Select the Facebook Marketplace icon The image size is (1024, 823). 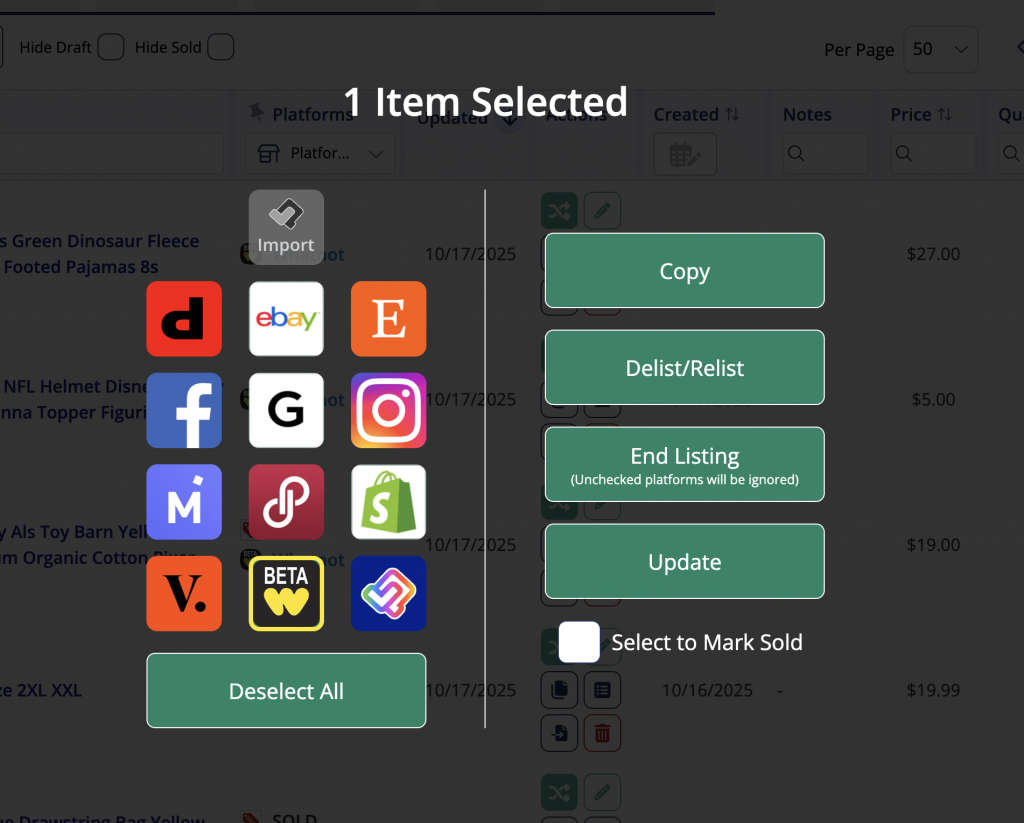coord(184,410)
